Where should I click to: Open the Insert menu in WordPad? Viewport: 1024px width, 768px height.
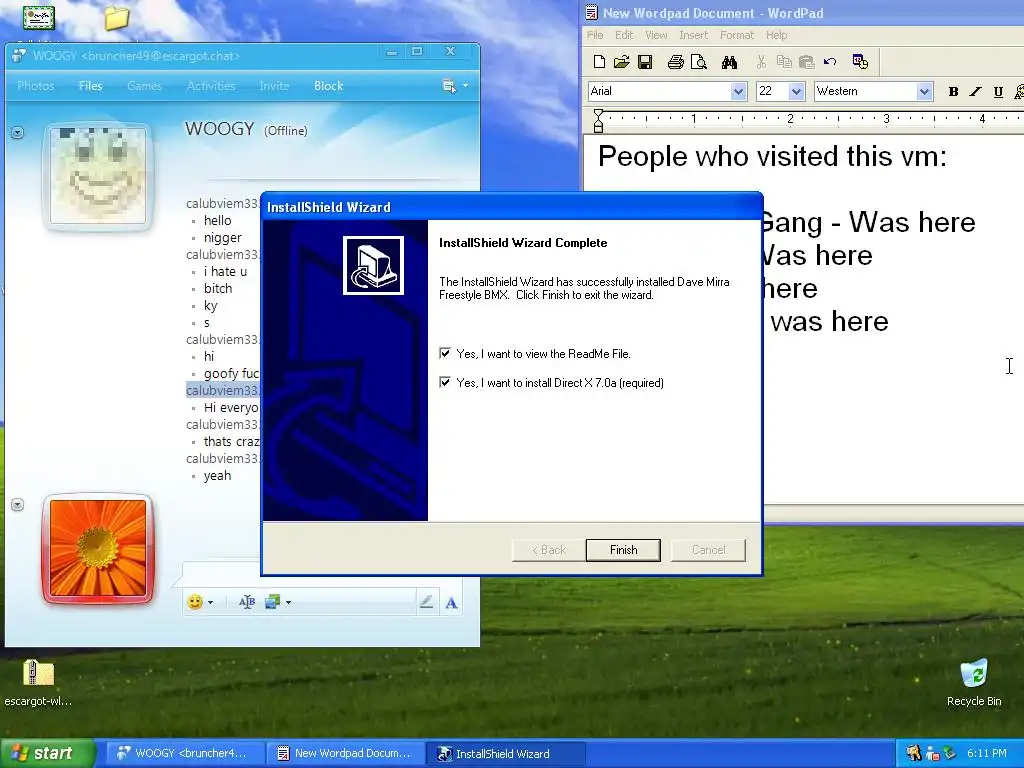click(x=694, y=35)
